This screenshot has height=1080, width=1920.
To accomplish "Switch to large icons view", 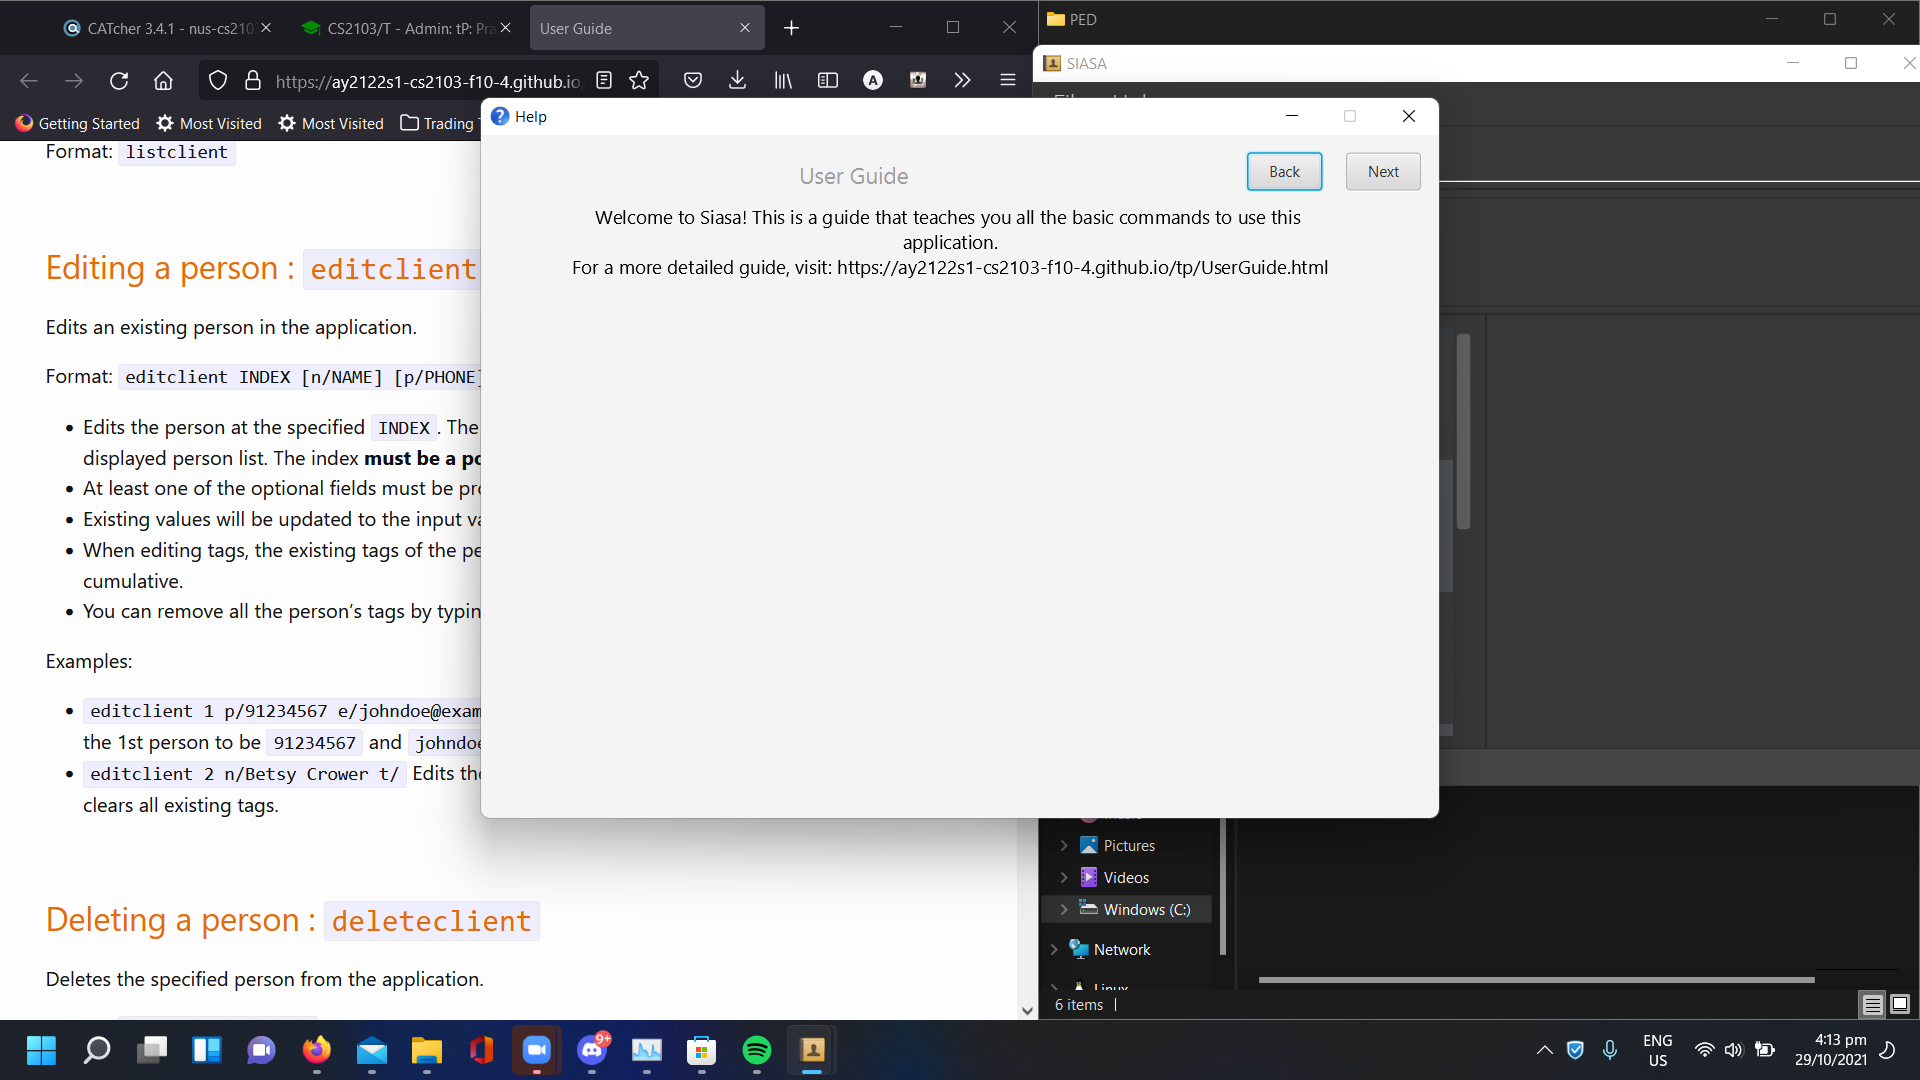I will [1900, 1004].
